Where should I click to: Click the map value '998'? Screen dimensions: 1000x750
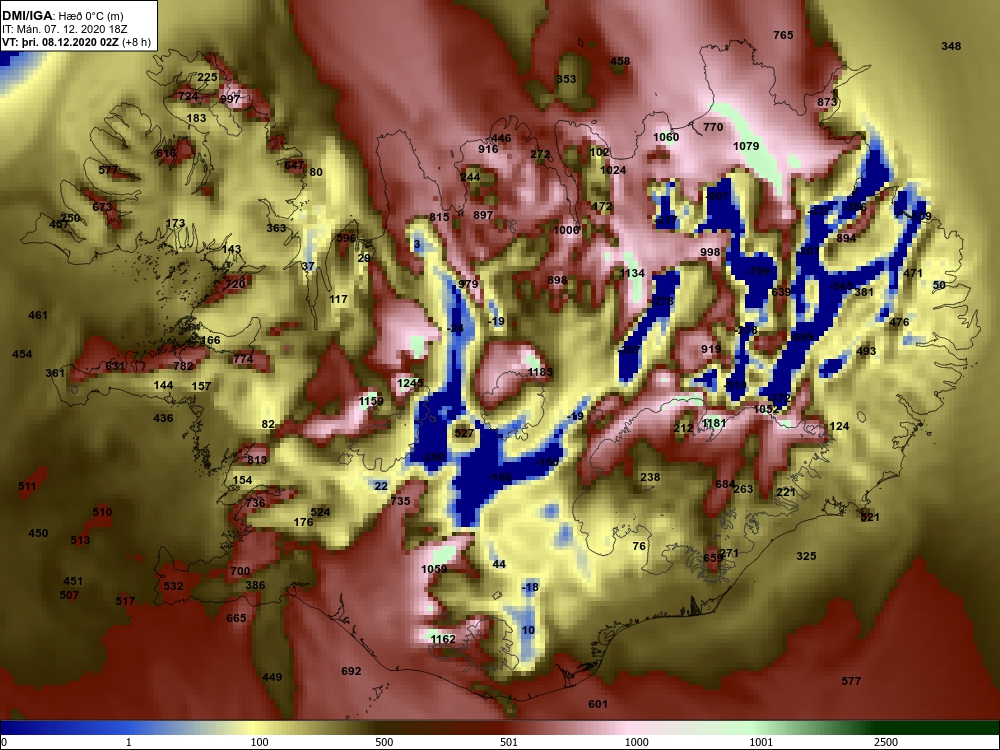pos(710,252)
